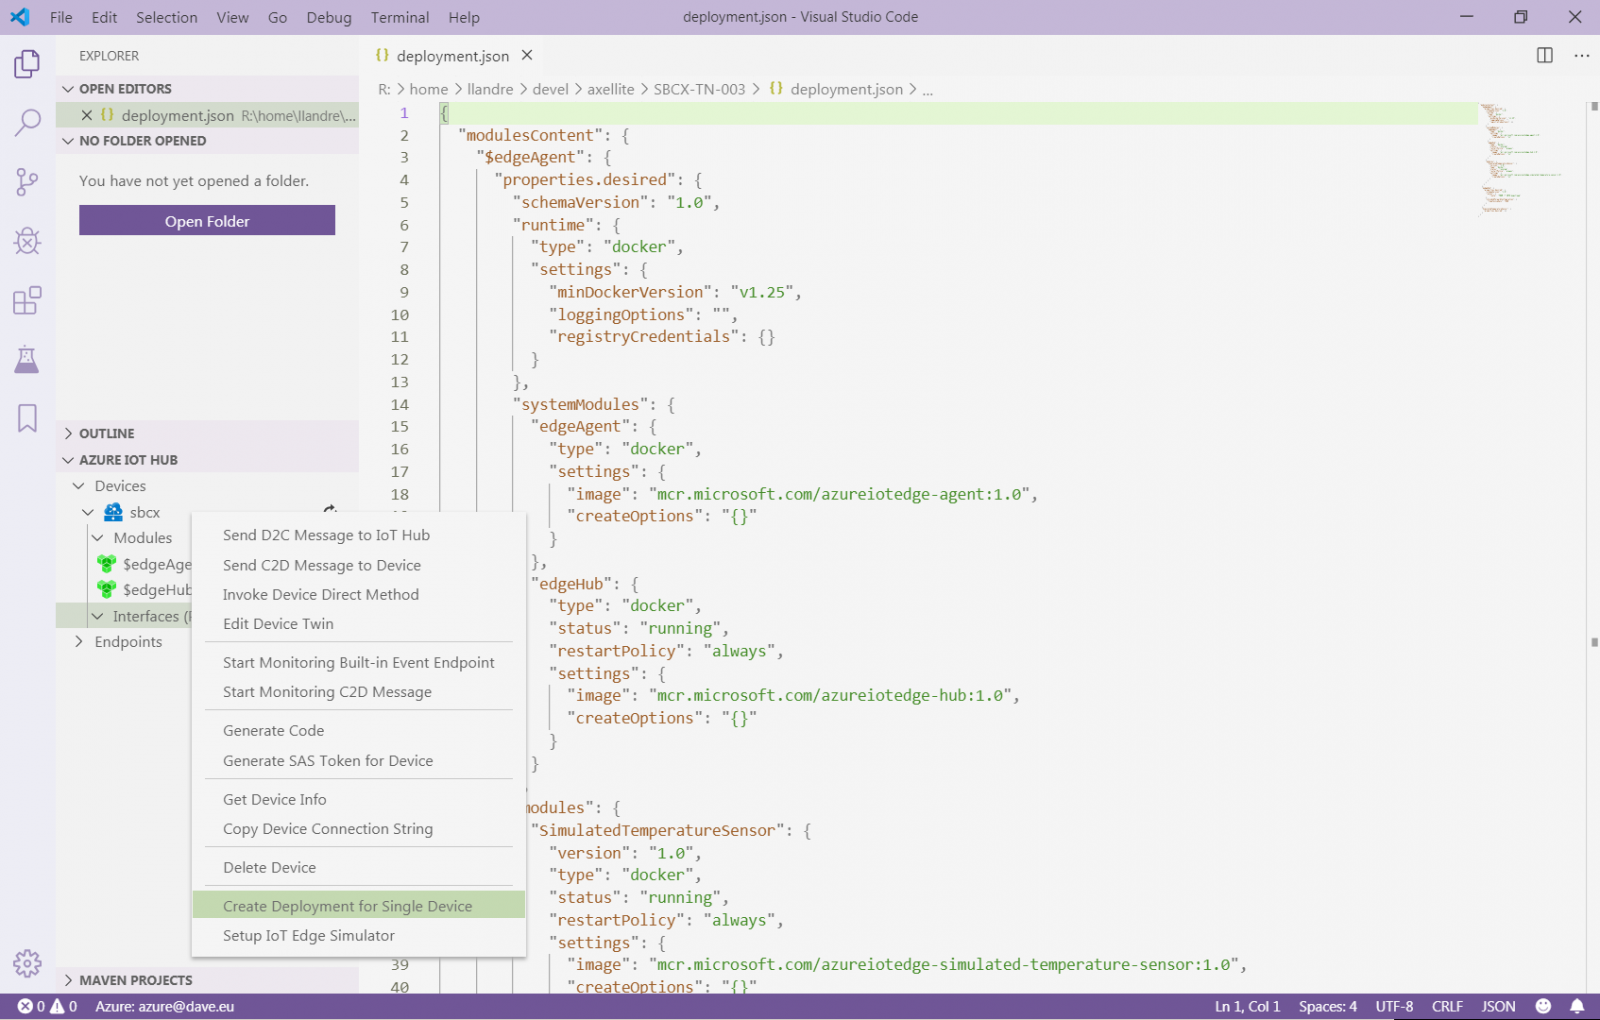Open notifications bell in status bar

[1577, 1006]
